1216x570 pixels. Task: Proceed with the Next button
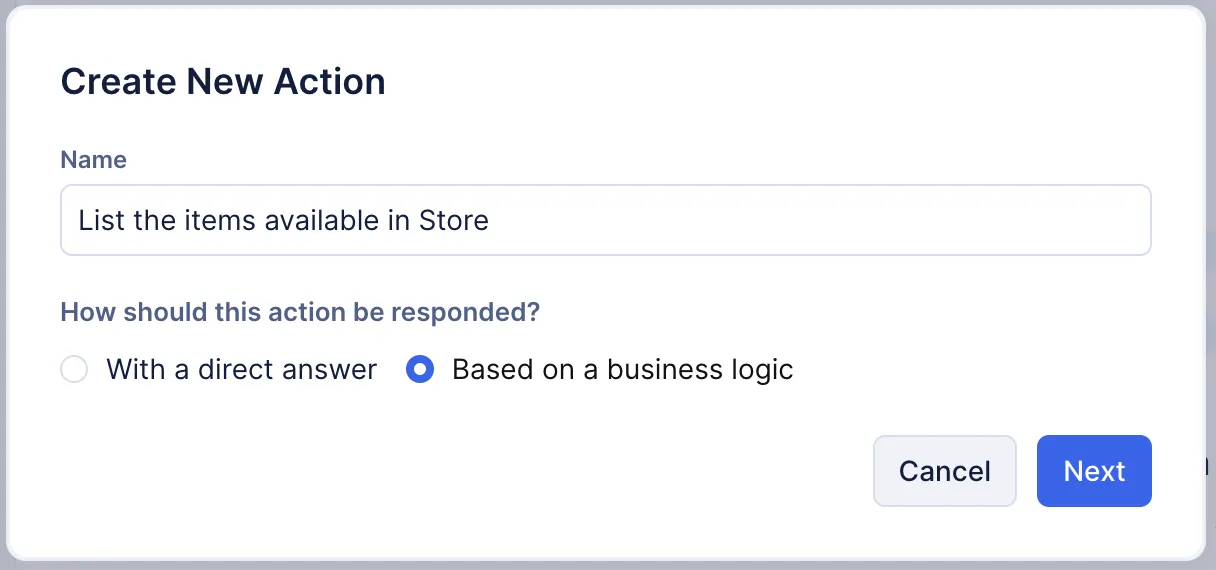(1094, 471)
